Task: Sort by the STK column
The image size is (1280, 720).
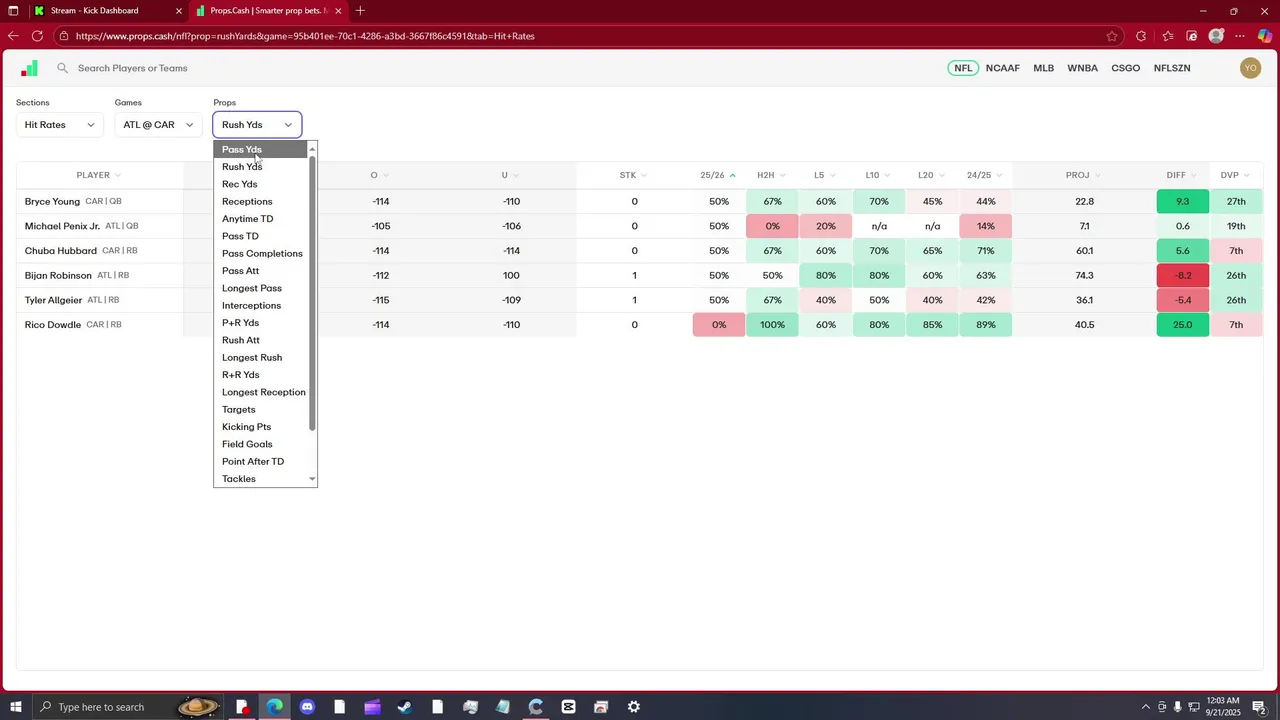Action: pyautogui.click(x=634, y=176)
